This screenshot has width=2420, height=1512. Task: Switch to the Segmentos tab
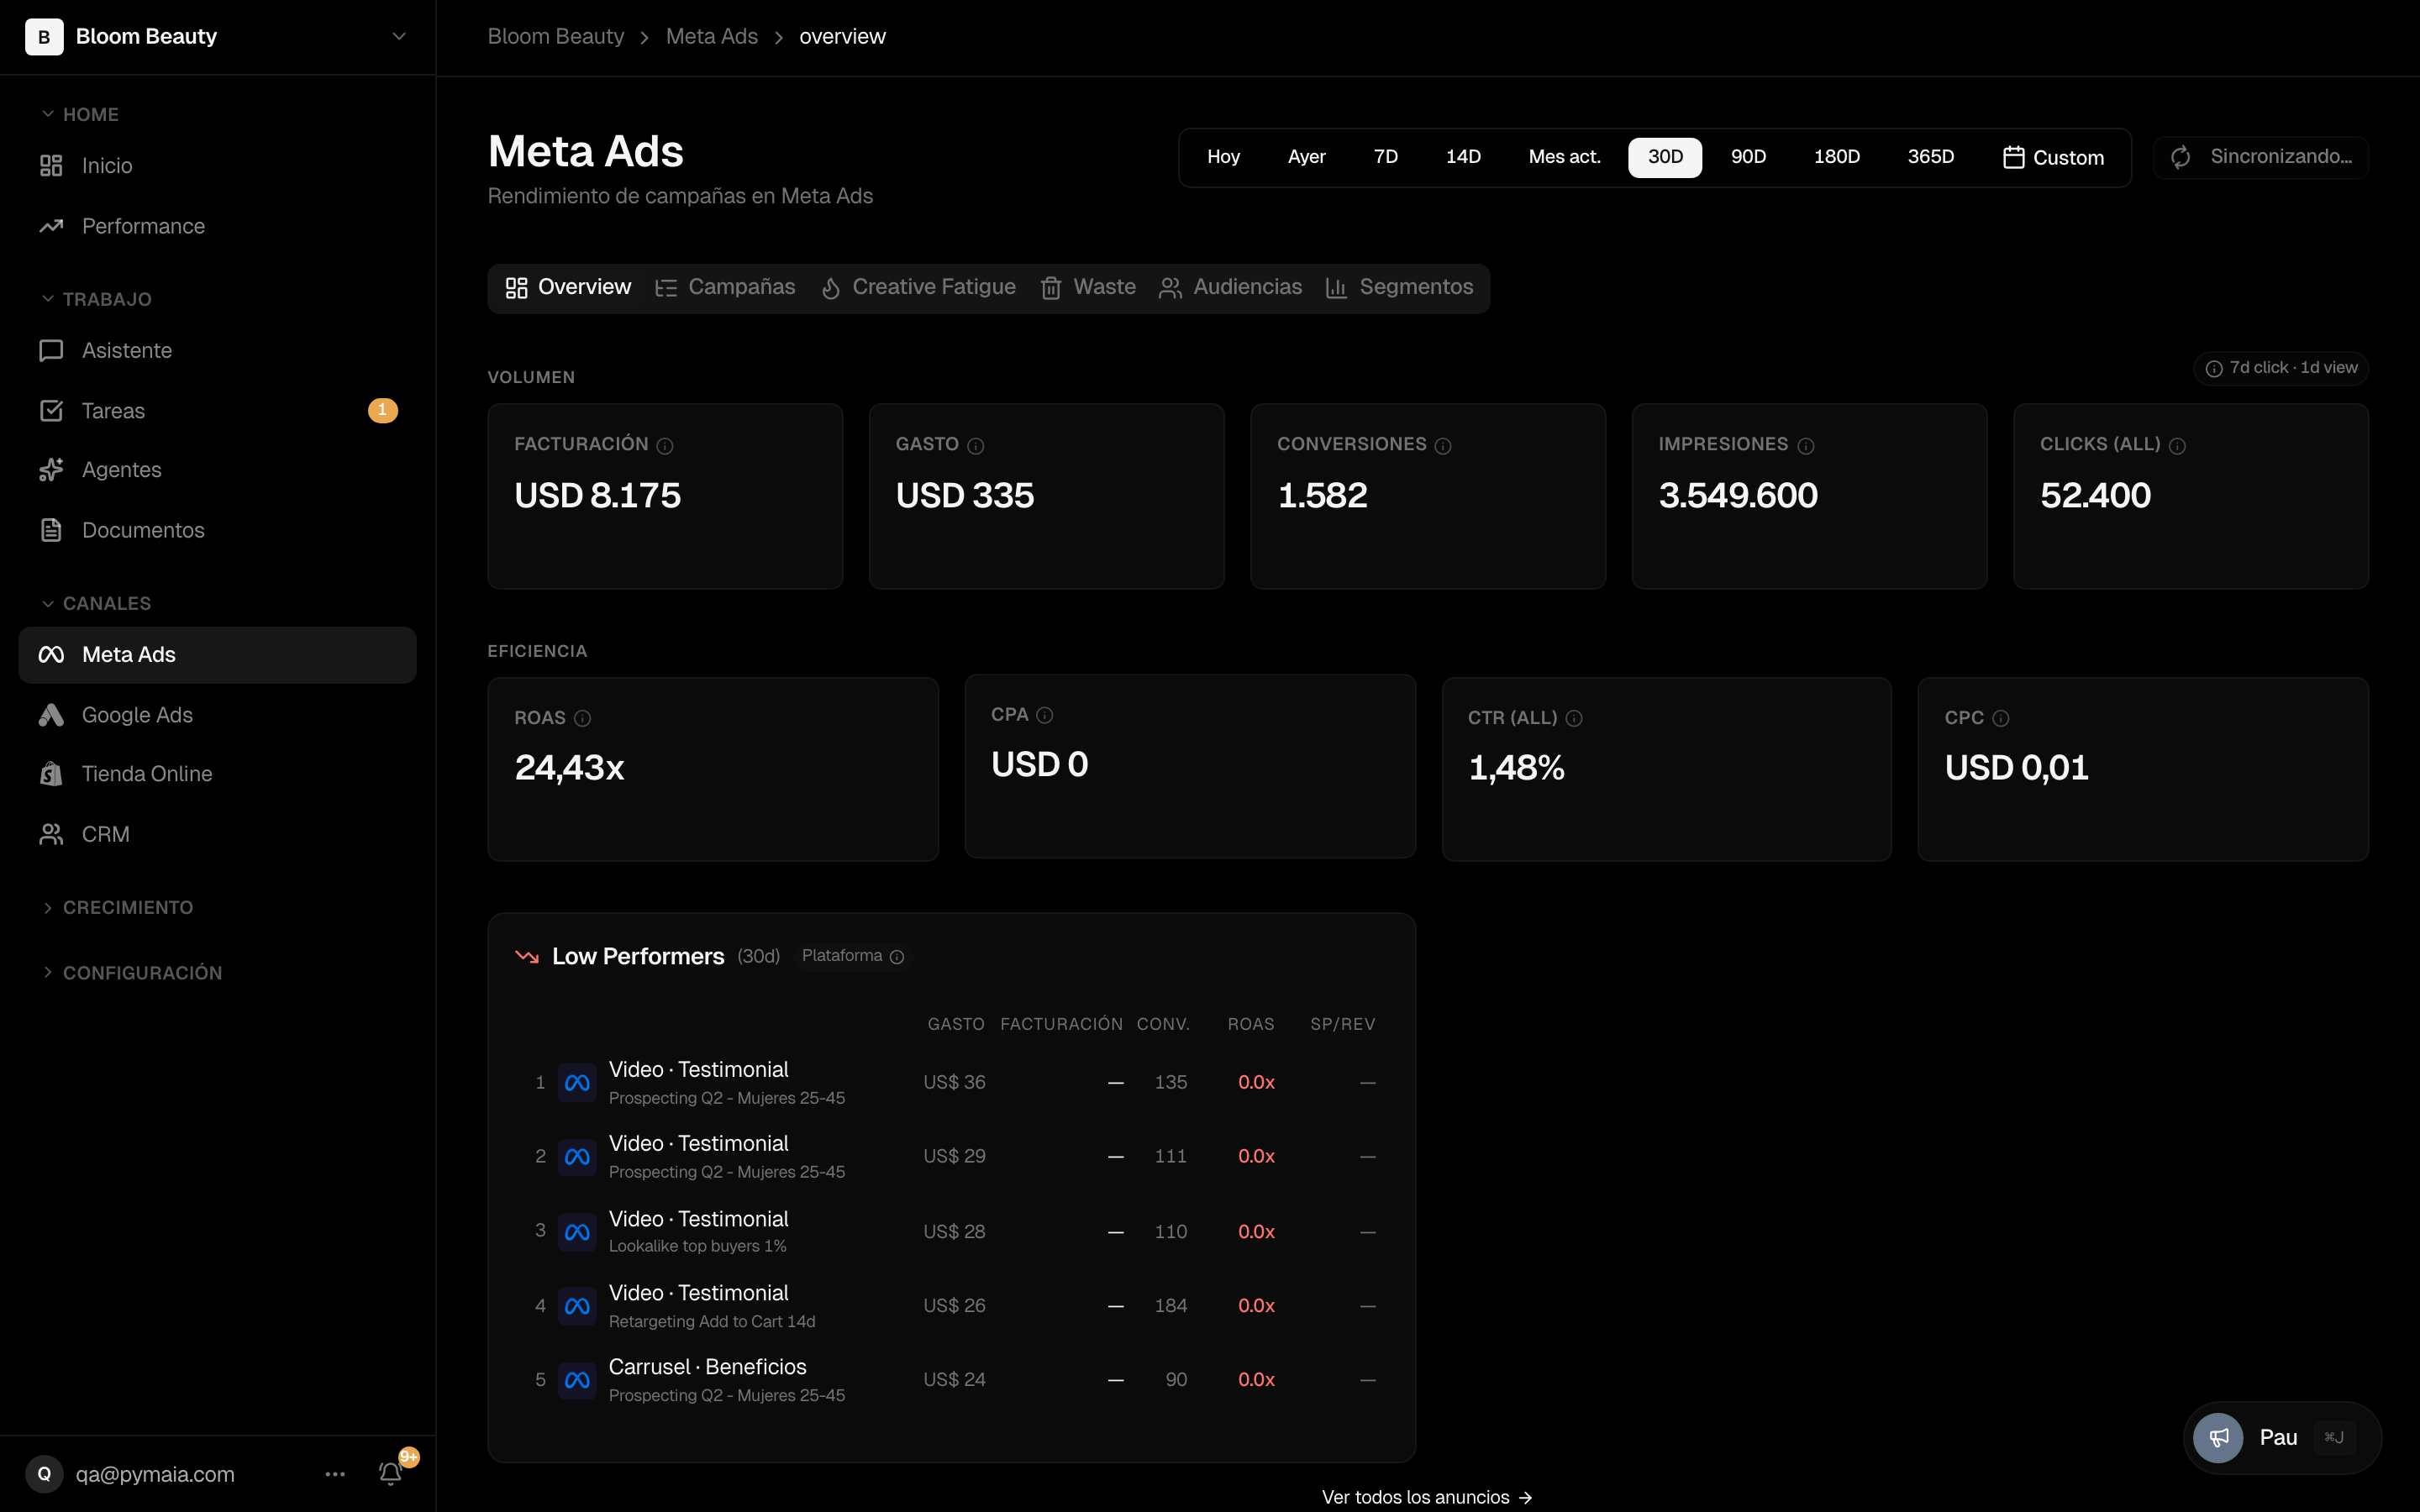[1400, 288]
